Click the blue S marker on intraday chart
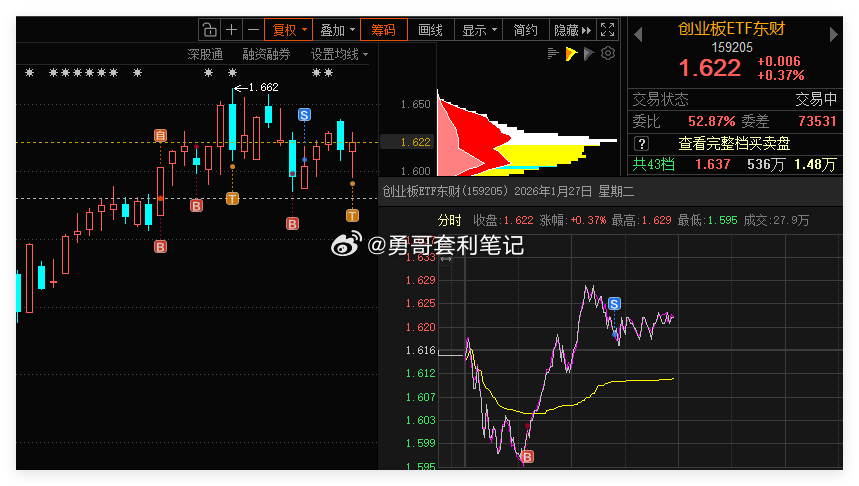The image size is (859, 486). click(x=614, y=304)
